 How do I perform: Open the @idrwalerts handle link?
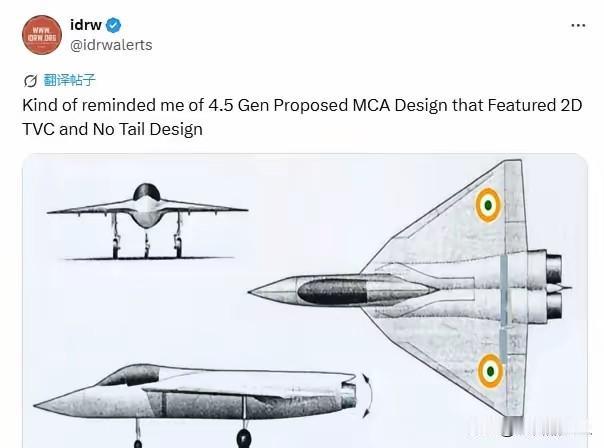pyautogui.click(x=111, y=45)
